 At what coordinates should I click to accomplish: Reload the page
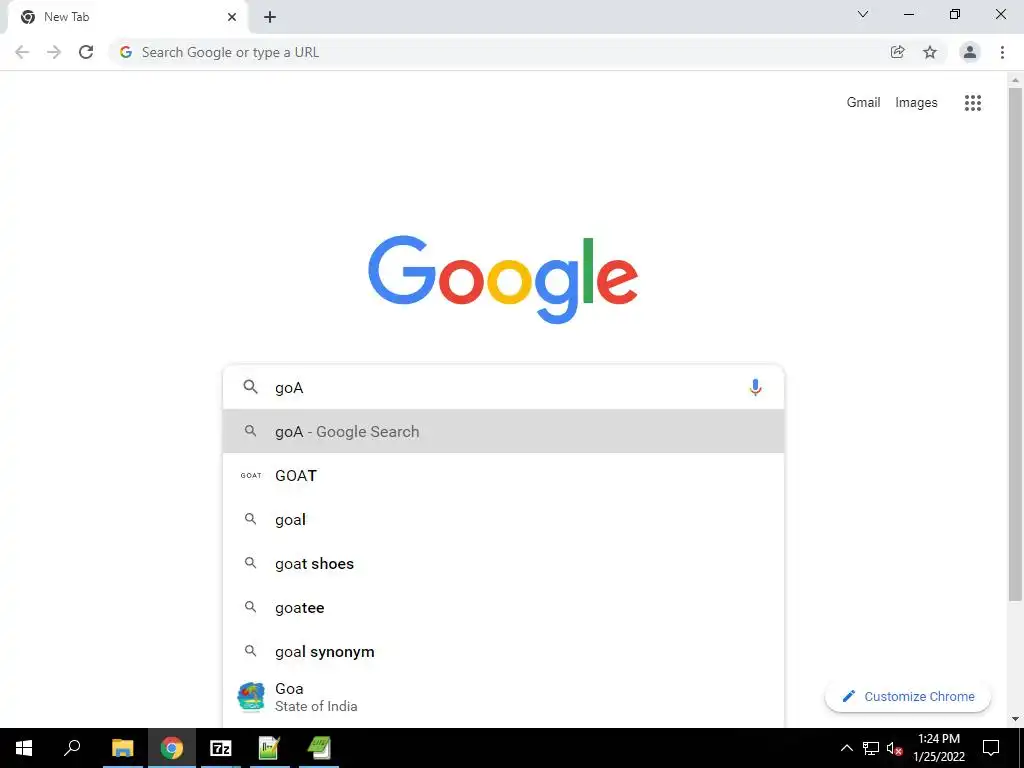(86, 52)
